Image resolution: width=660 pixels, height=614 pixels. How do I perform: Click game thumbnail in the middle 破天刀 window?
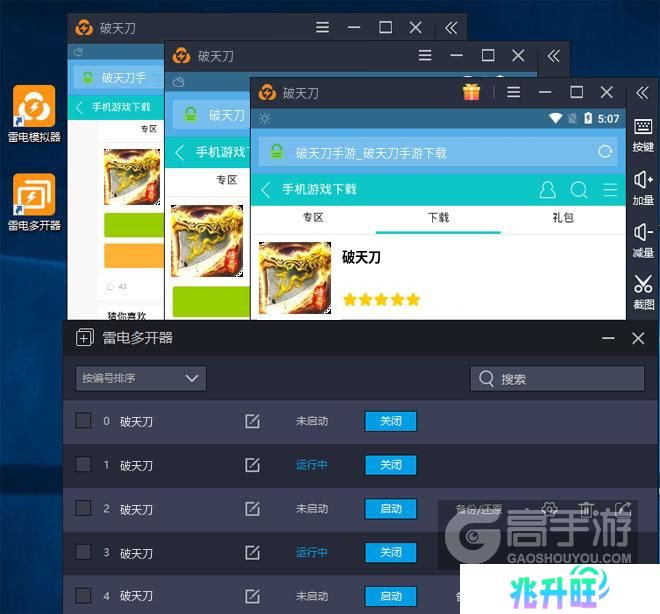(x=207, y=241)
